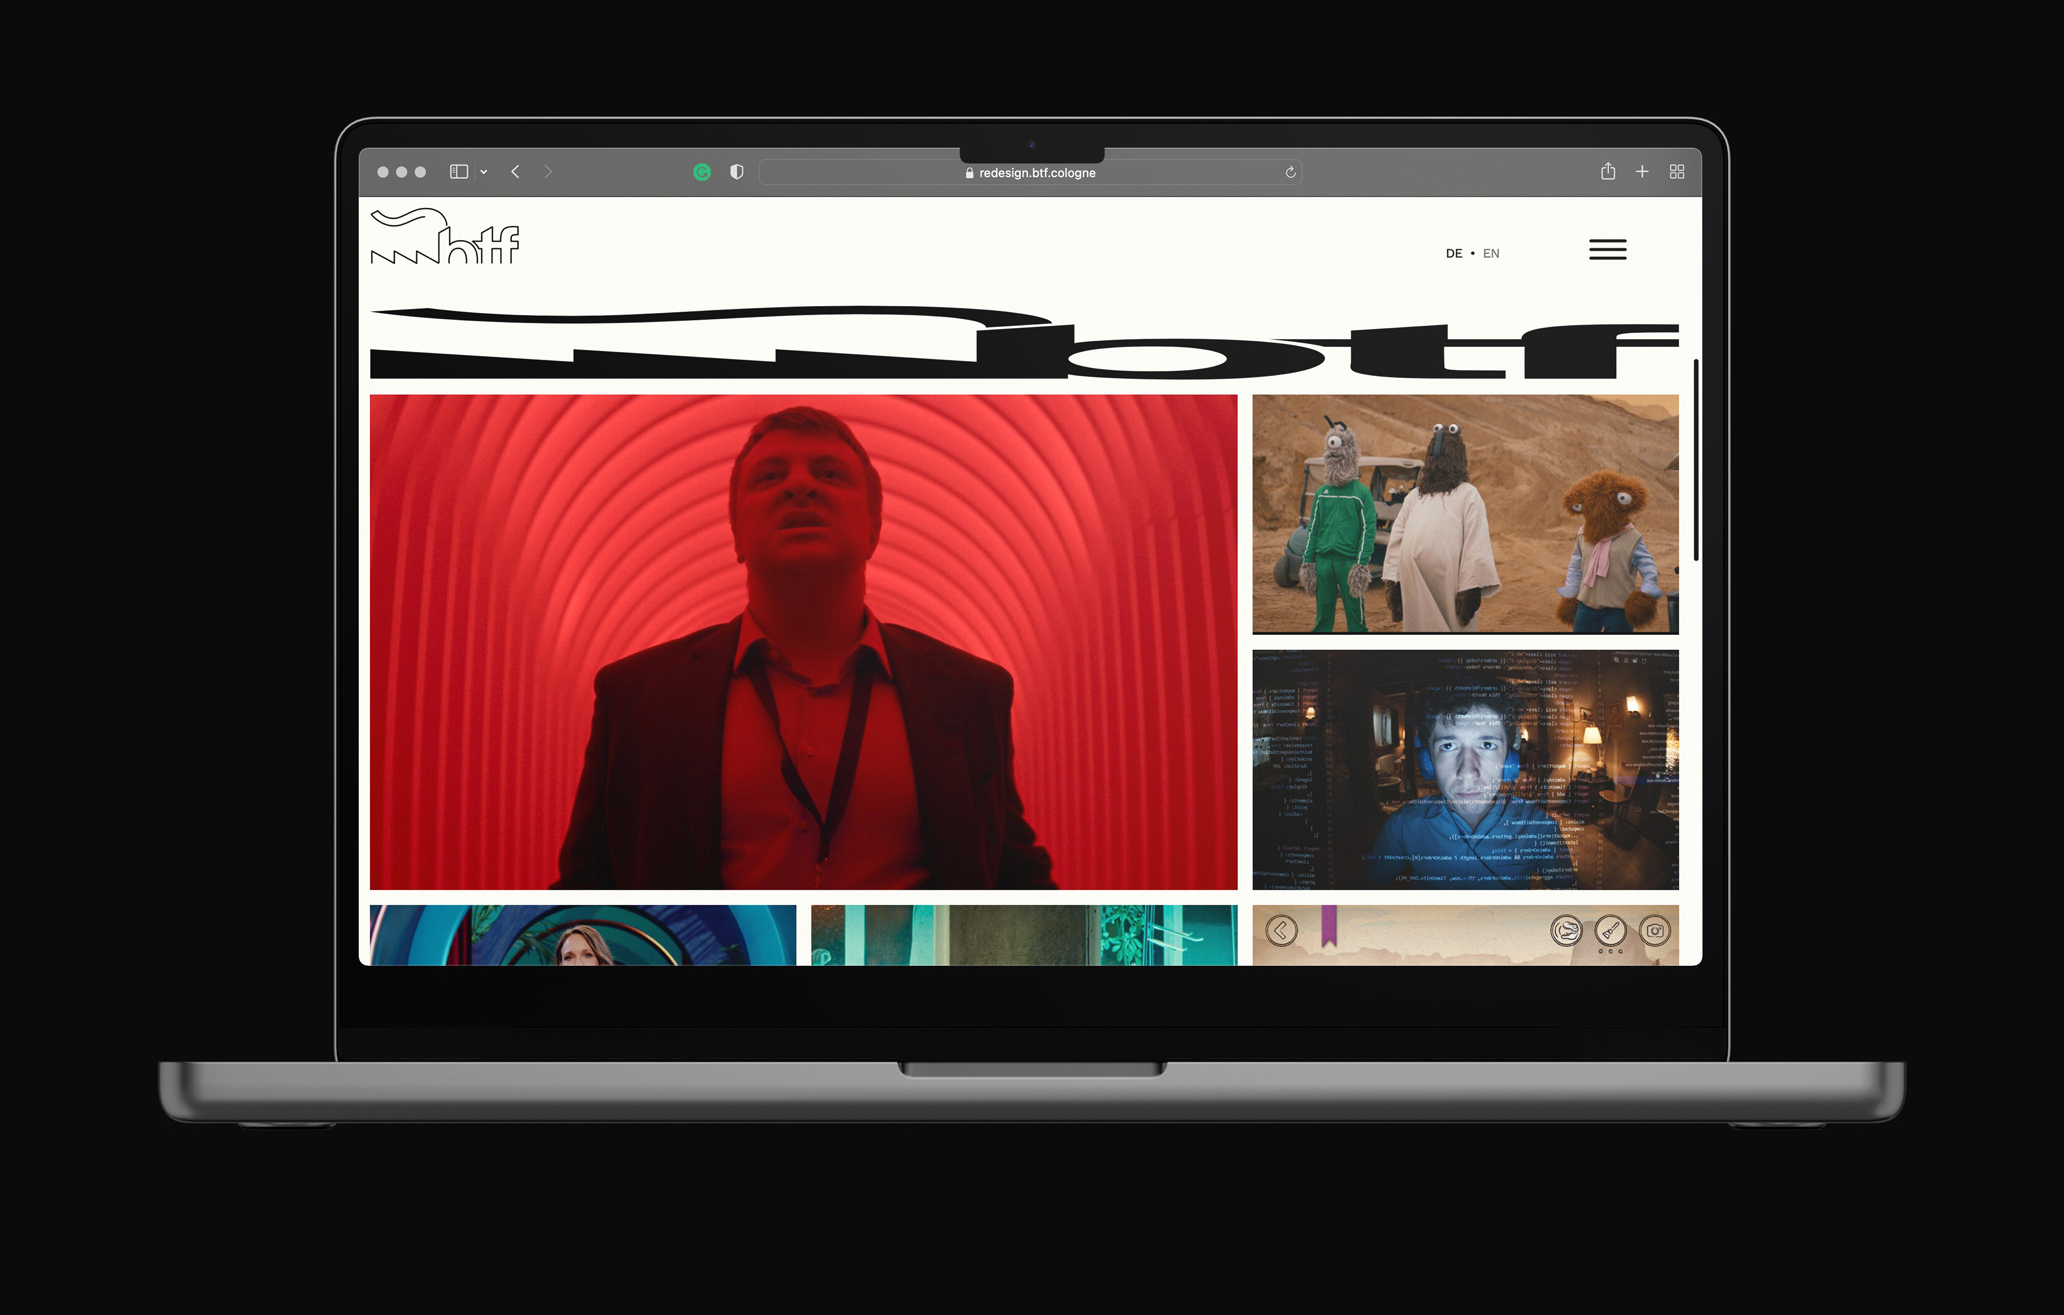Open the red tunnel man project thumbnail
Image resolution: width=2064 pixels, height=1315 pixels.
pos(803,641)
